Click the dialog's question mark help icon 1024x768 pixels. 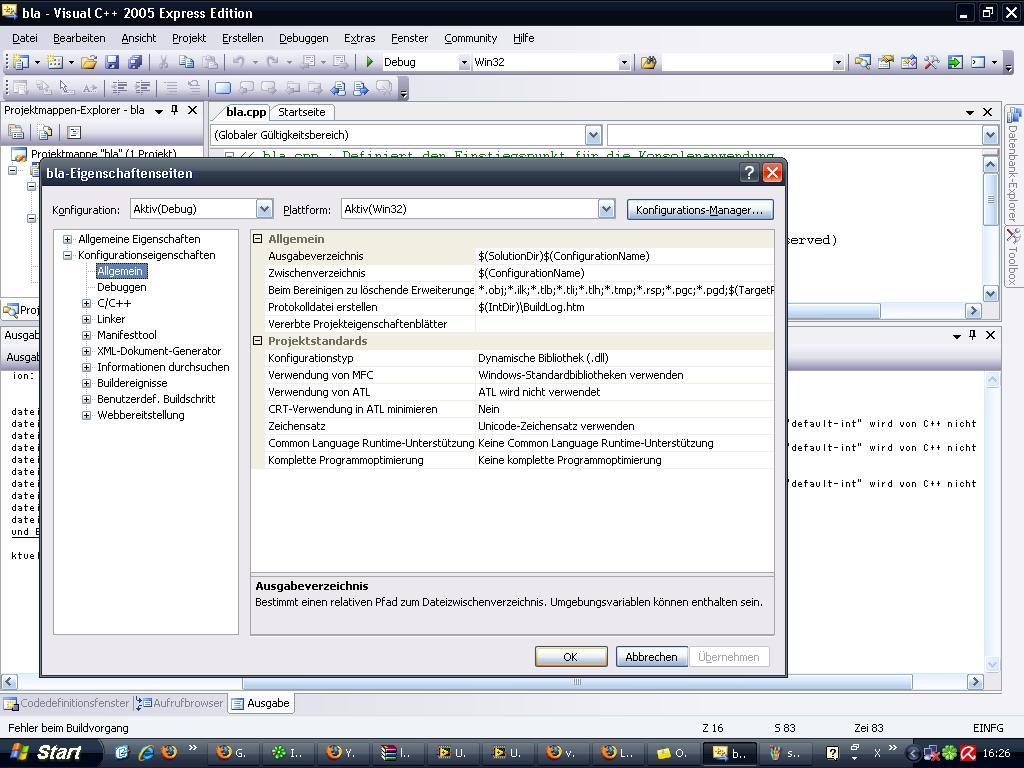click(x=749, y=173)
